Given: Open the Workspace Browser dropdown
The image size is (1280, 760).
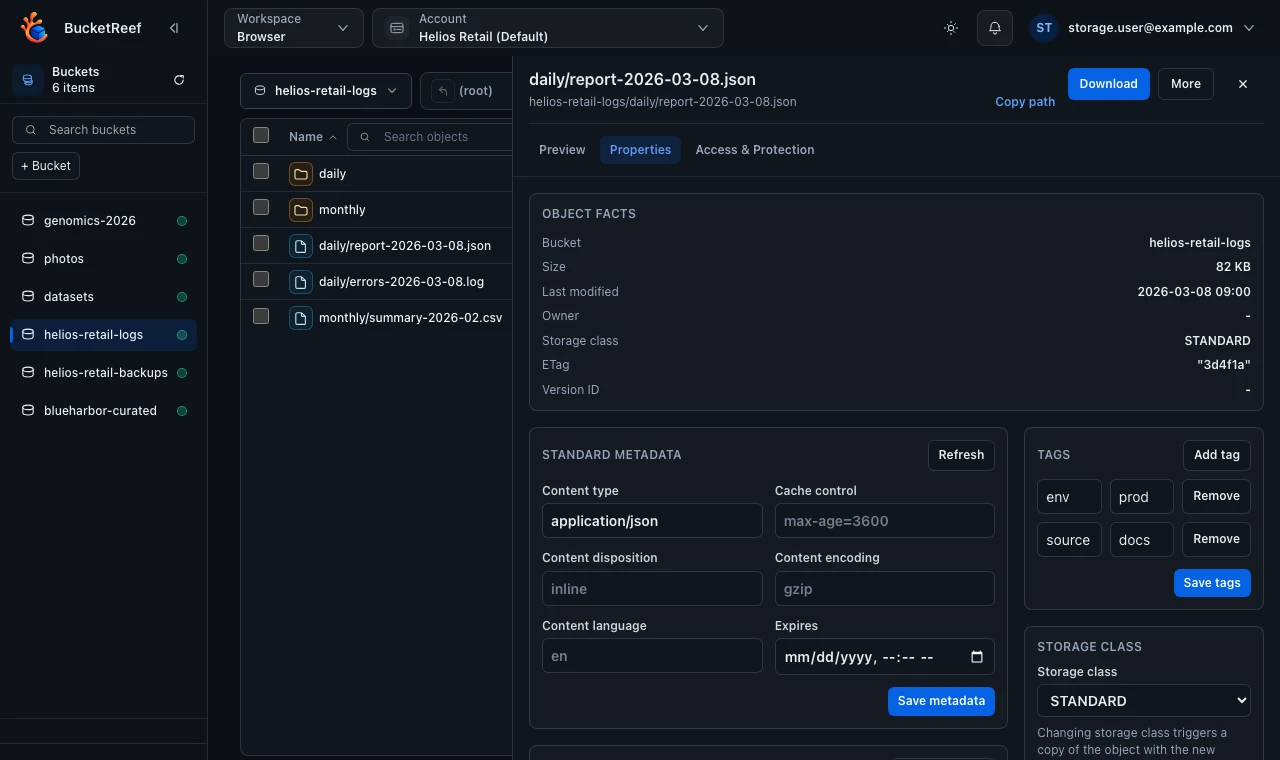Looking at the screenshot, I should [x=293, y=28].
